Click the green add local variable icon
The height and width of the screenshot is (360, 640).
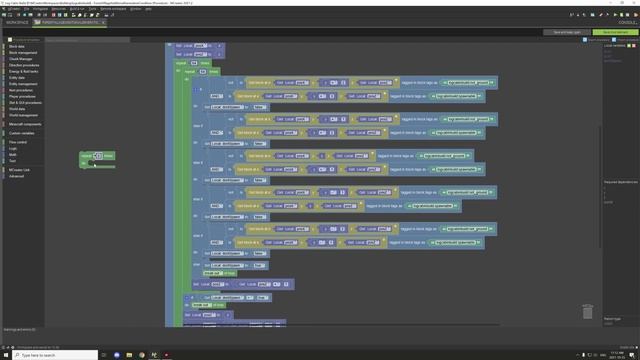point(629,46)
